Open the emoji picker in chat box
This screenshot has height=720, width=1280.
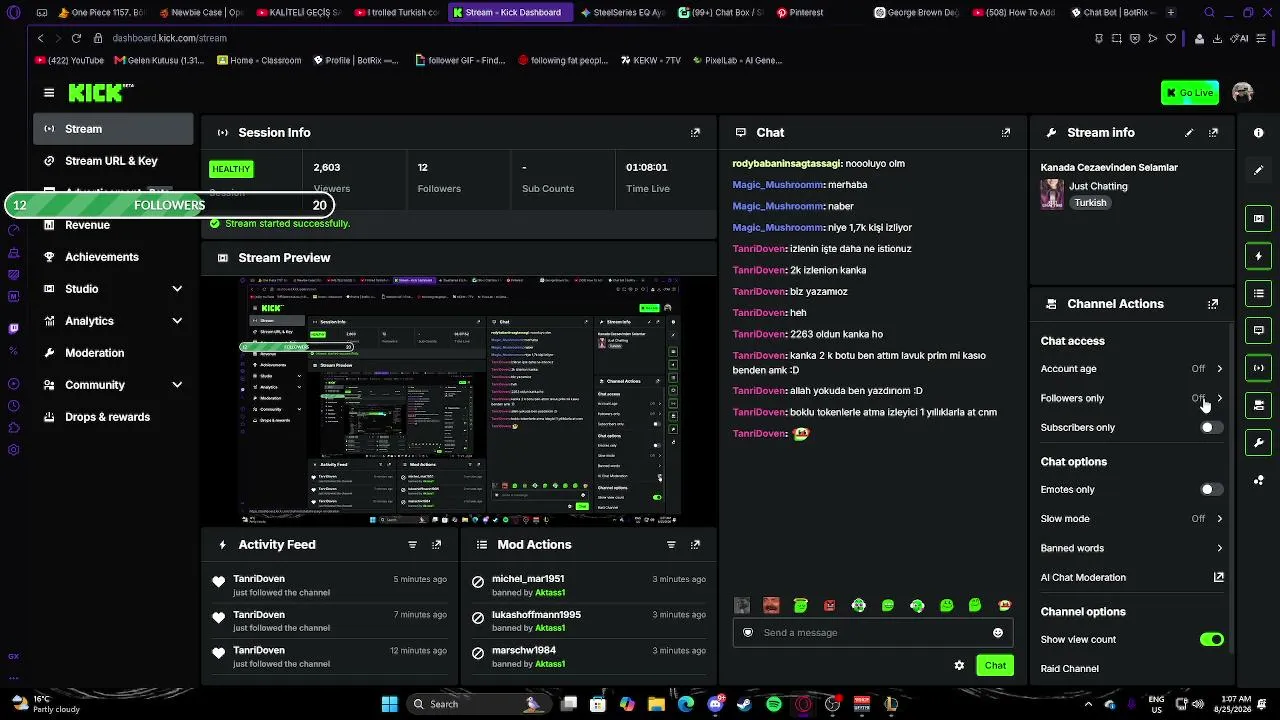pos(997,633)
